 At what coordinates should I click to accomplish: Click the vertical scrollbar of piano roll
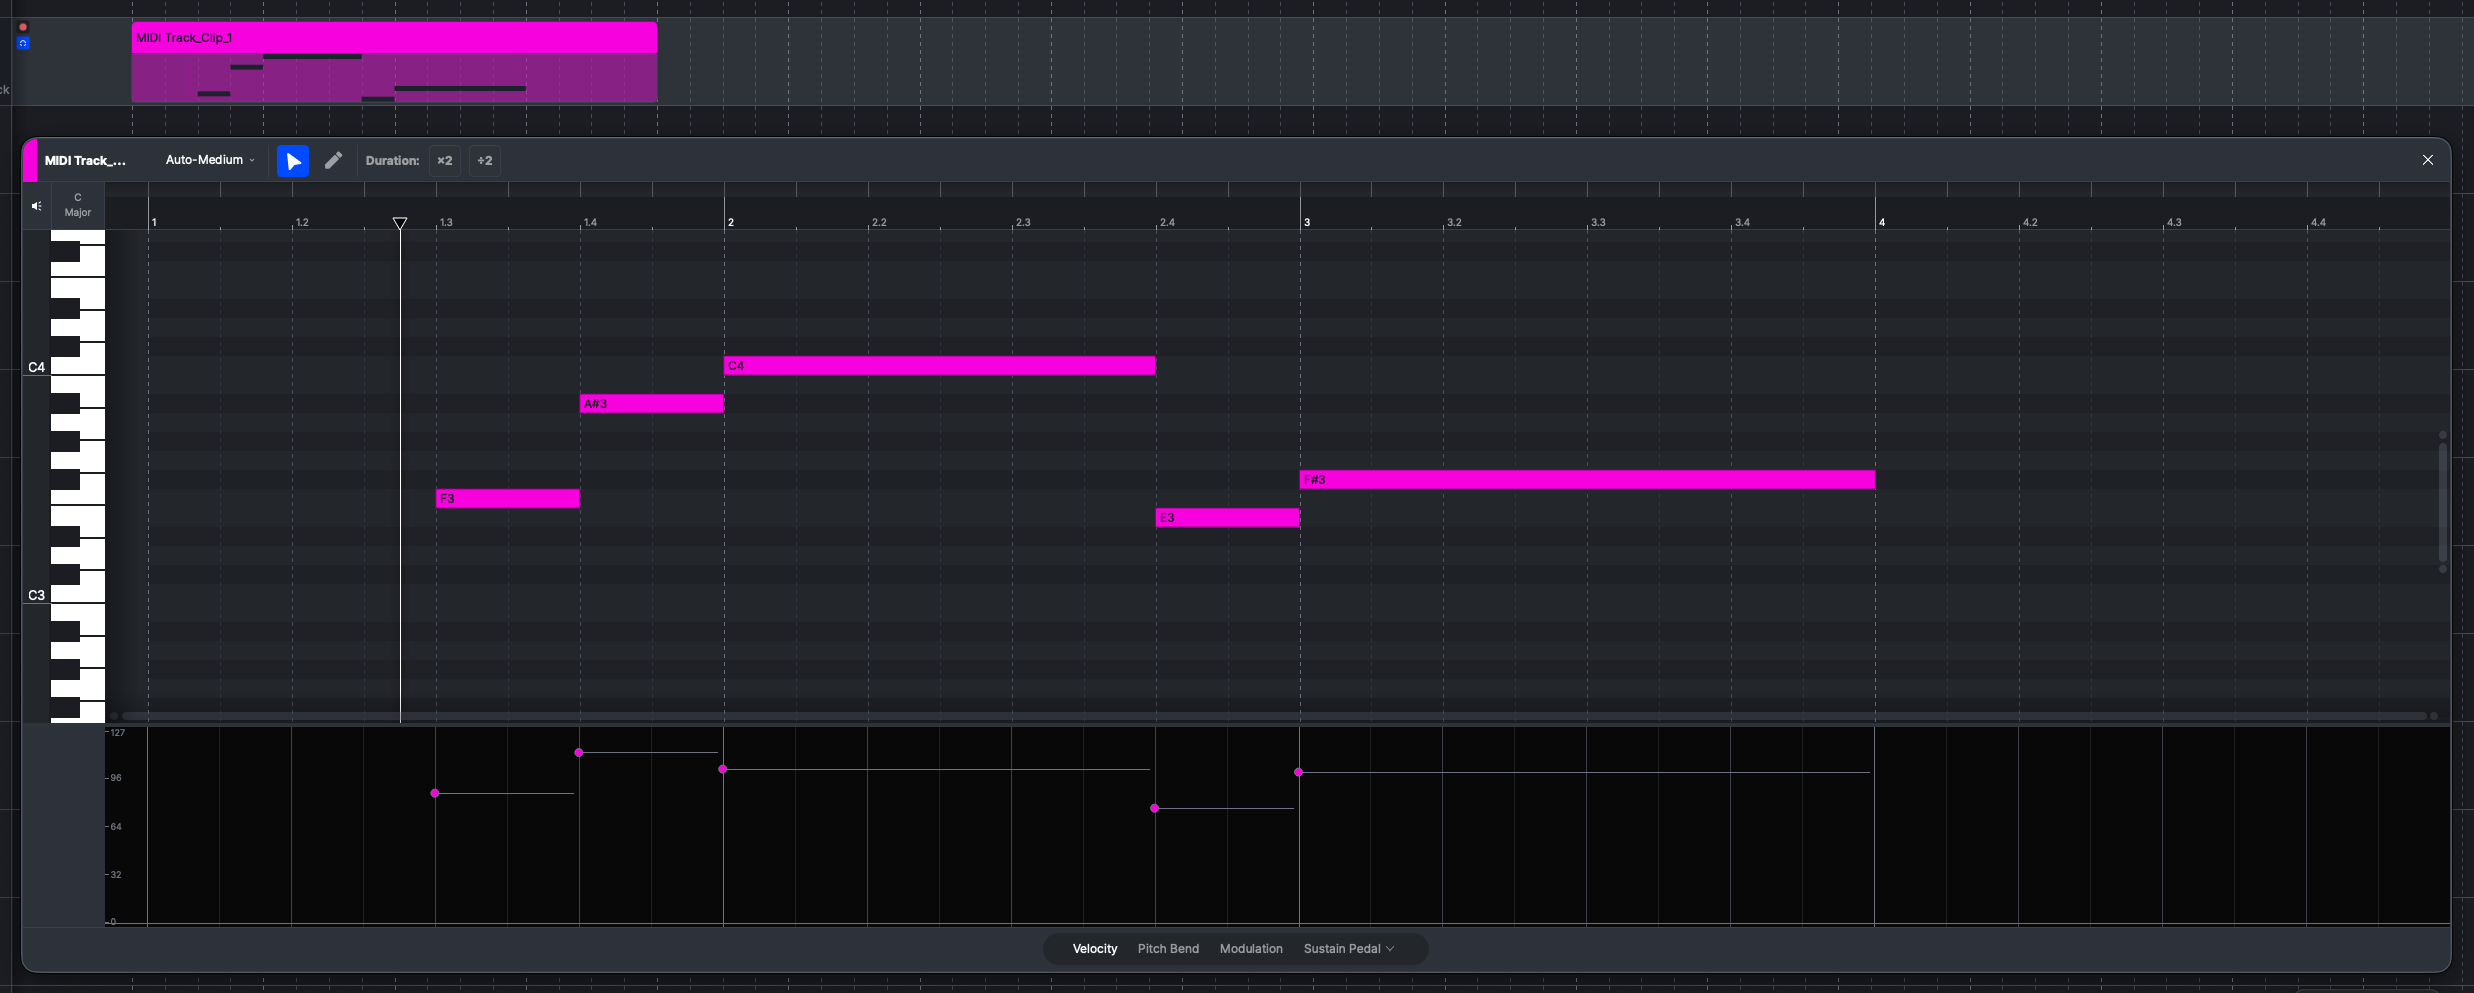pos(2442,502)
